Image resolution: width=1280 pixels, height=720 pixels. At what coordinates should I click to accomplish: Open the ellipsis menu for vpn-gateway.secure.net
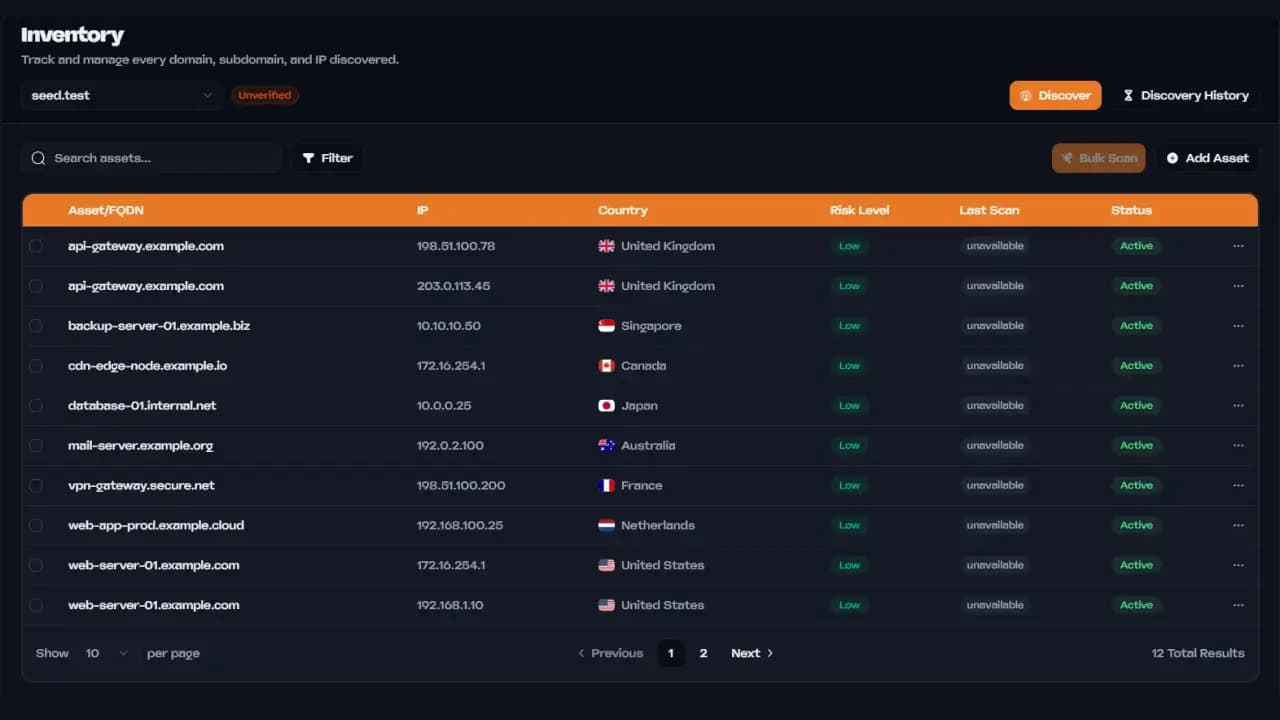pyautogui.click(x=1238, y=486)
